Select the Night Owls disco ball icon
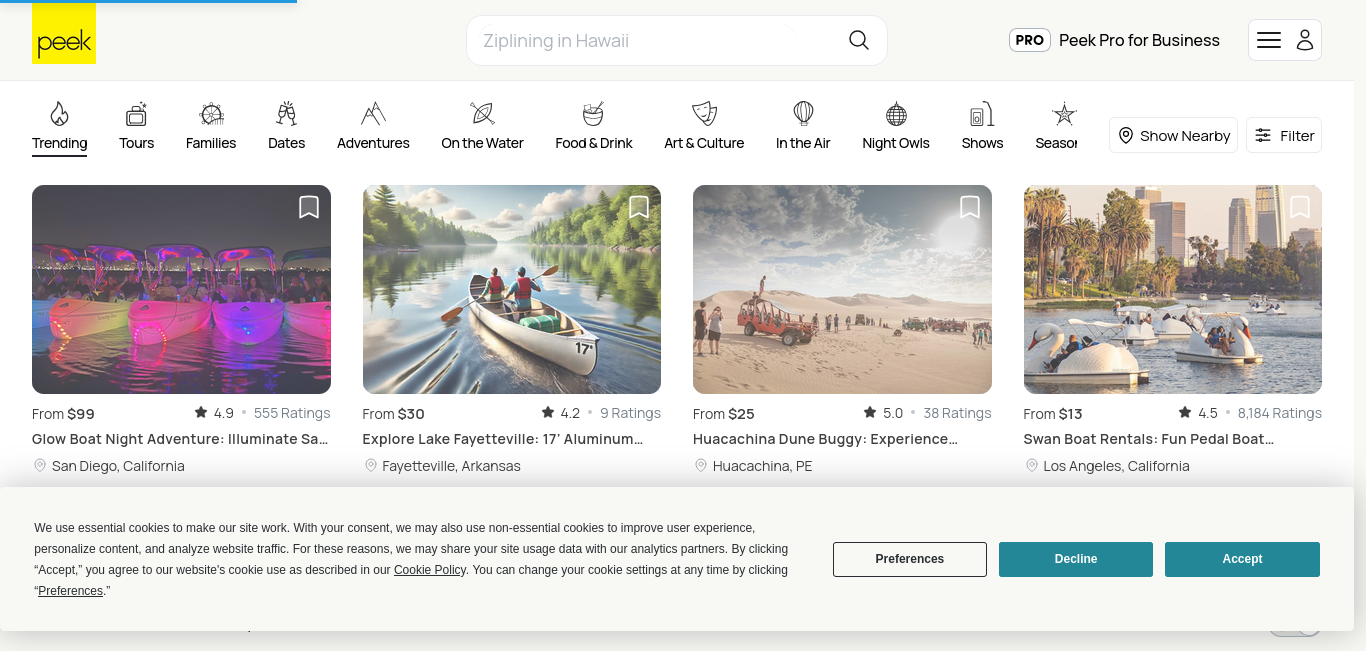This screenshot has height=651, width=1366. click(x=896, y=113)
